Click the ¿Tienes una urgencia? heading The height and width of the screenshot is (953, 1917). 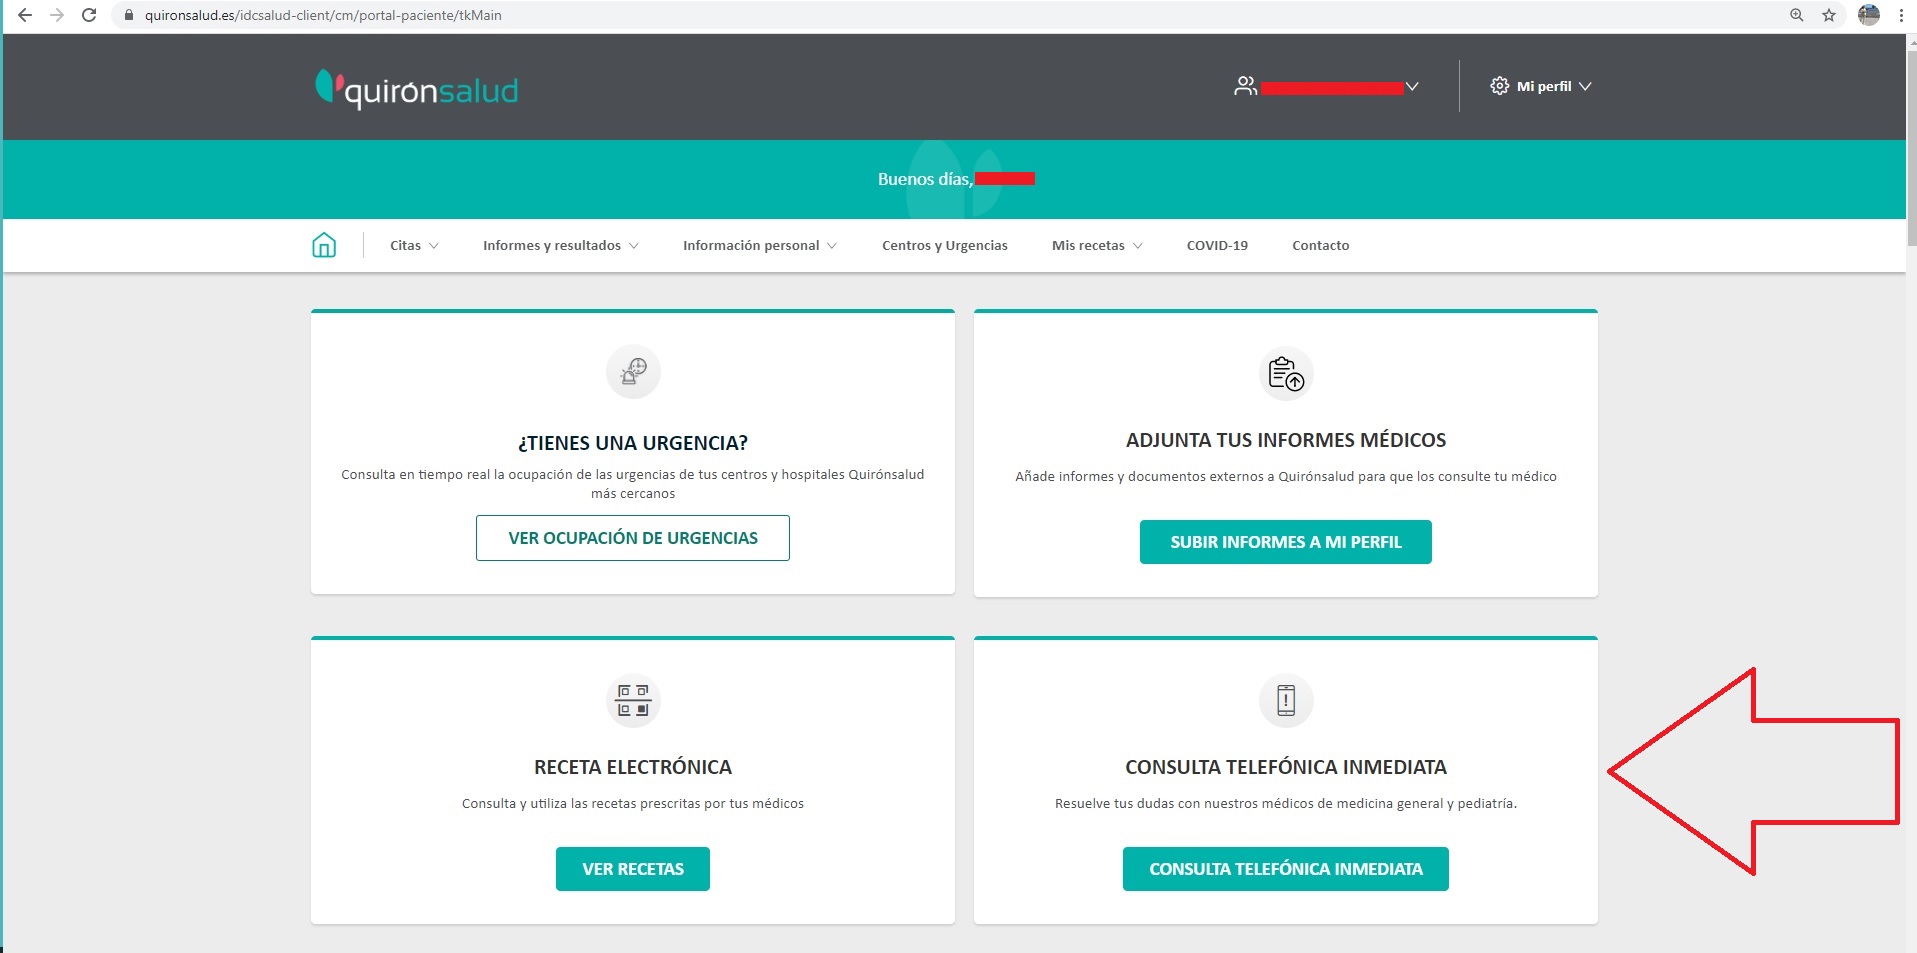[633, 443]
